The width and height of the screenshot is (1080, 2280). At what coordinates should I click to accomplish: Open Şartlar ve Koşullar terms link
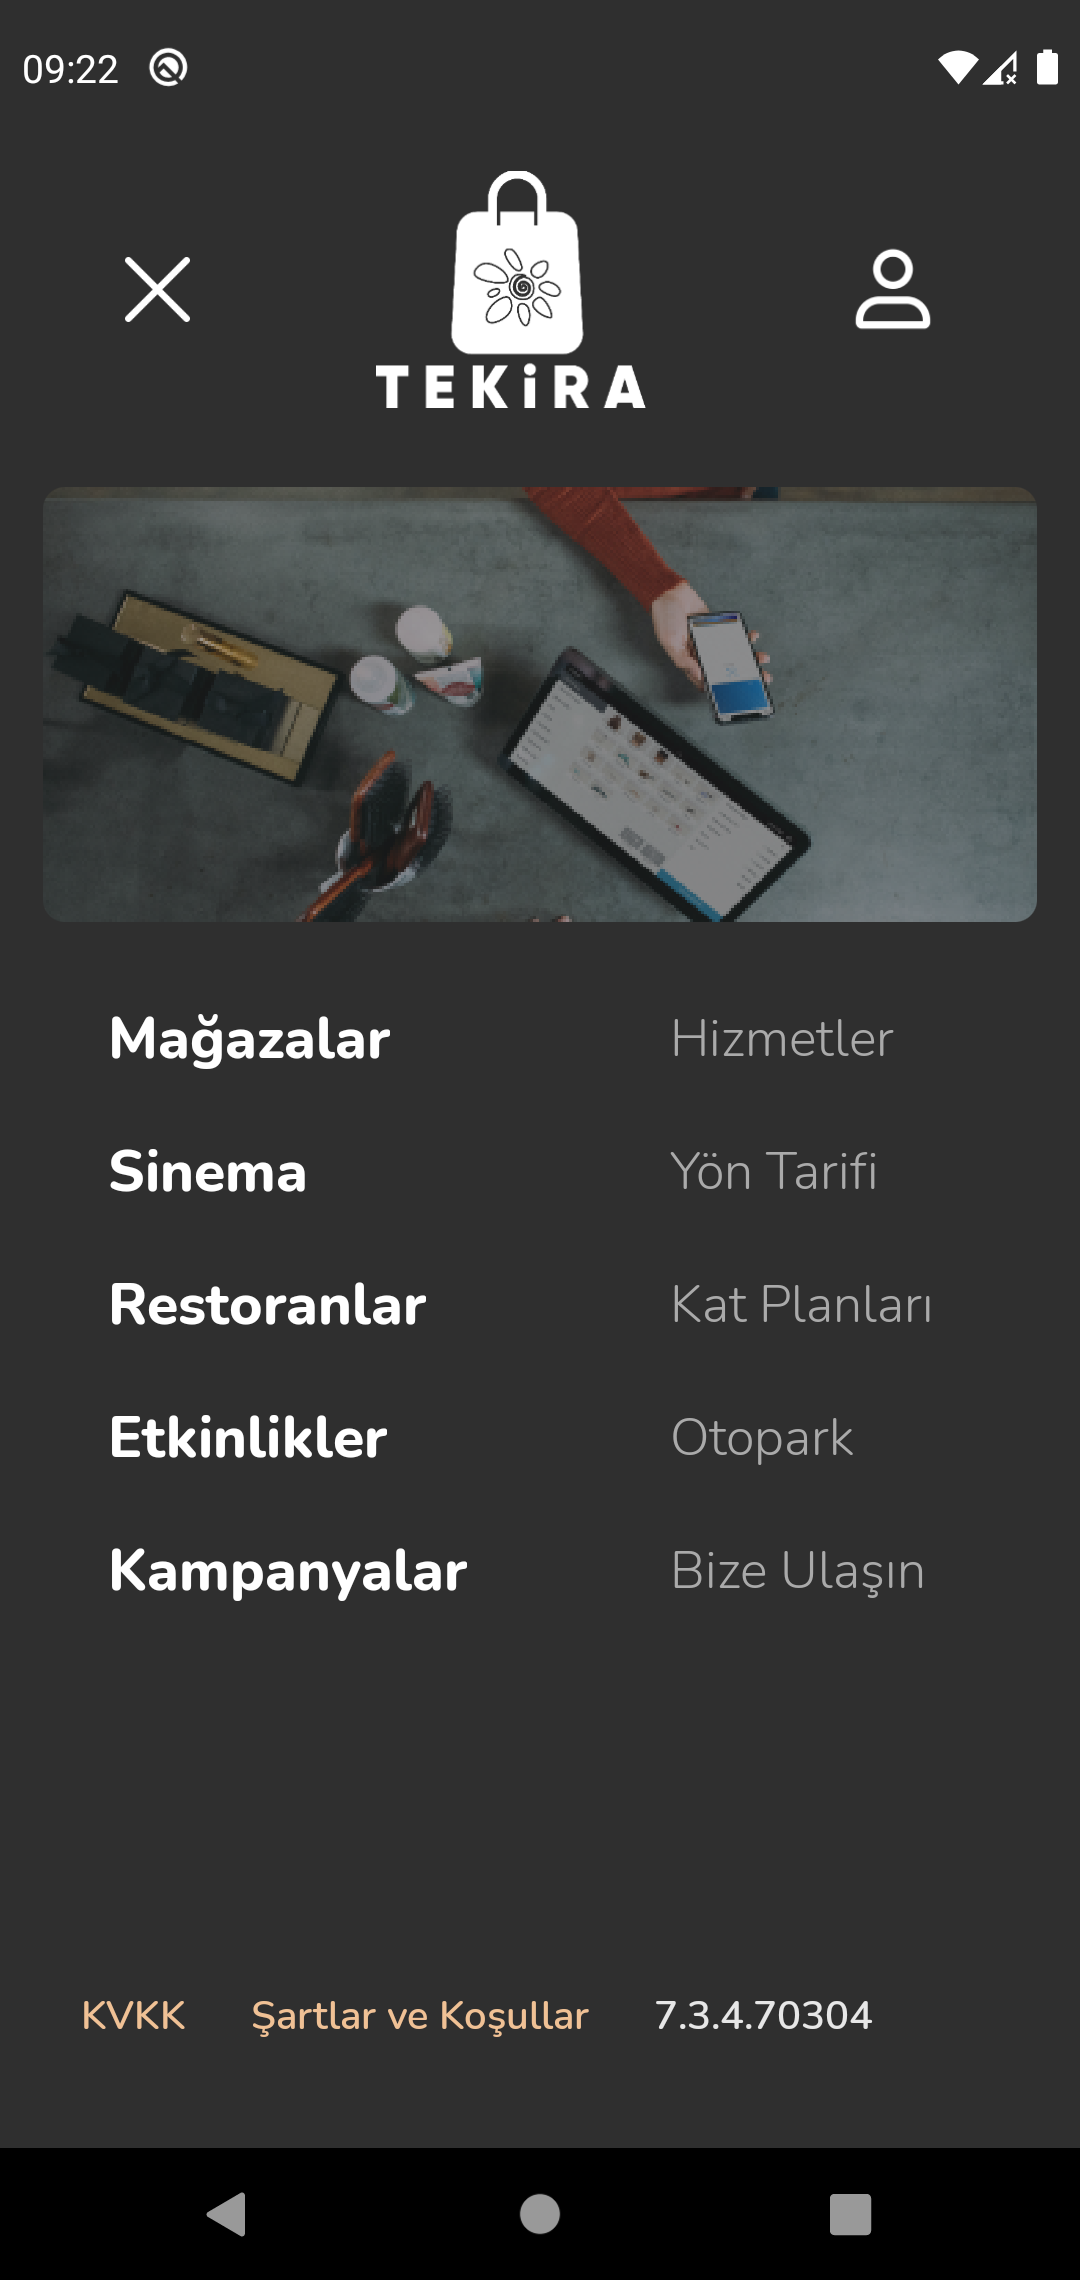(x=420, y=2016)
